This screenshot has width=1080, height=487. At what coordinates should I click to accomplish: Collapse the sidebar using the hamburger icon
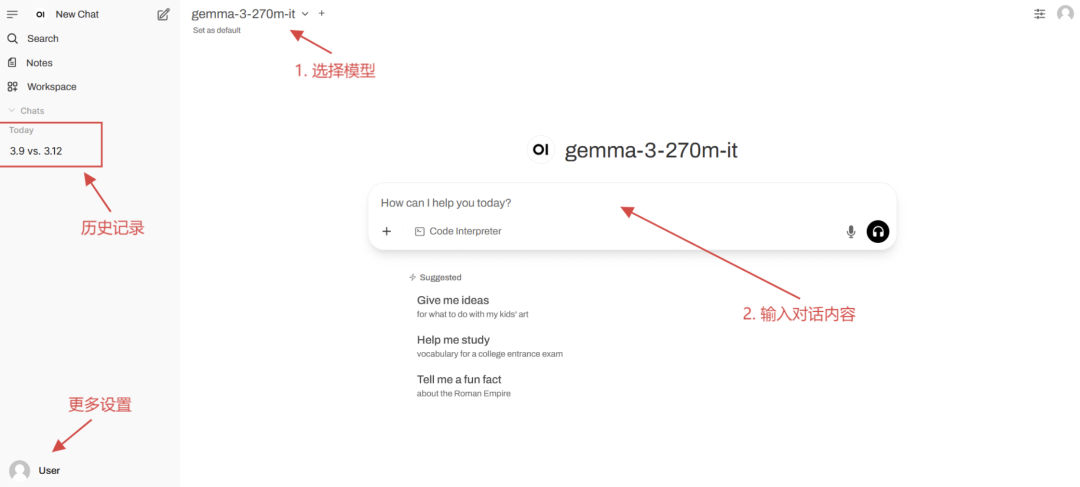12,14
